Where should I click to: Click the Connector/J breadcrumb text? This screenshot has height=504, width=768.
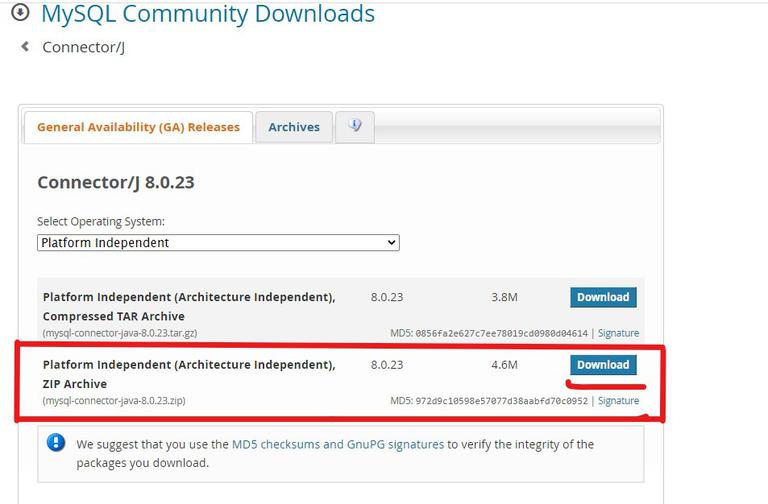coord(84,48)
